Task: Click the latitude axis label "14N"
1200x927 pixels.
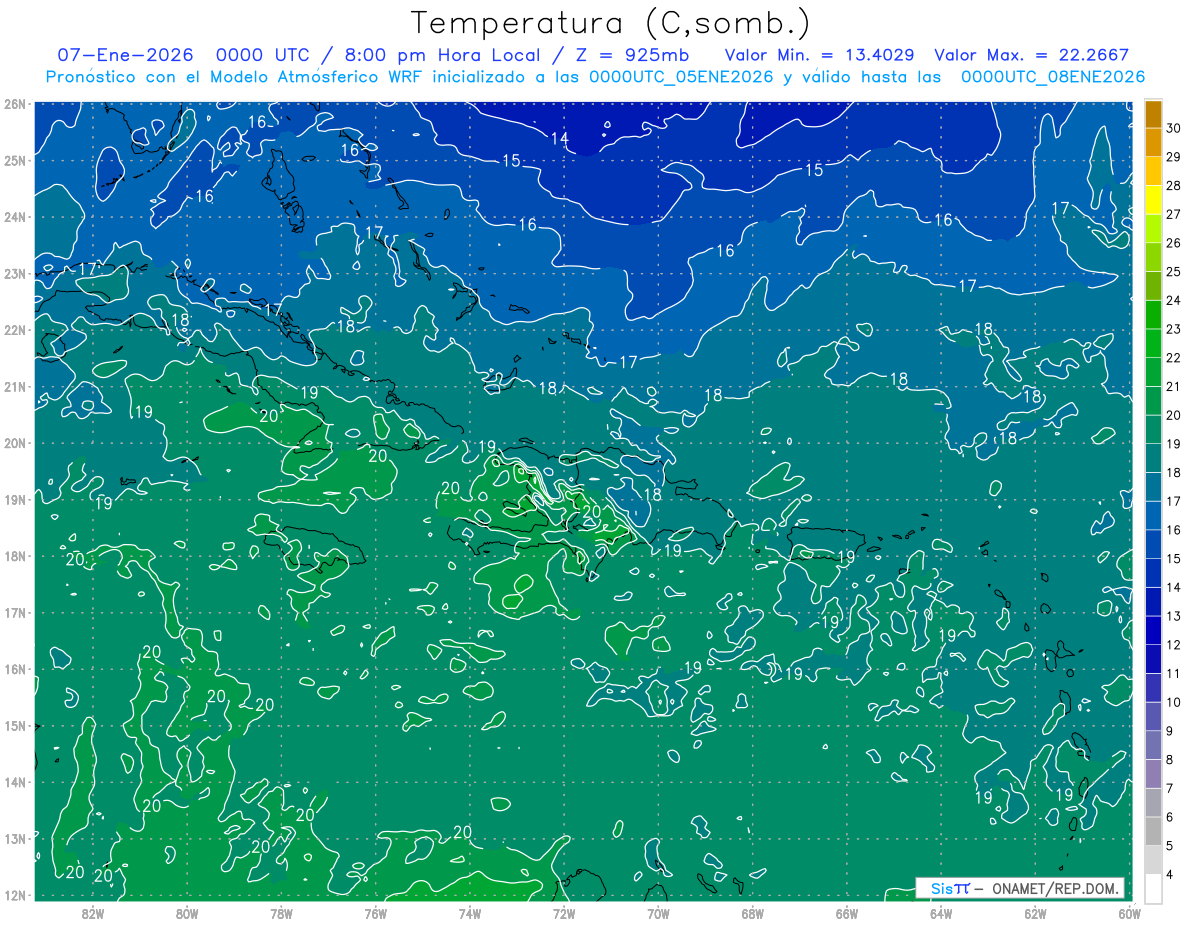Action: [14, 782]
